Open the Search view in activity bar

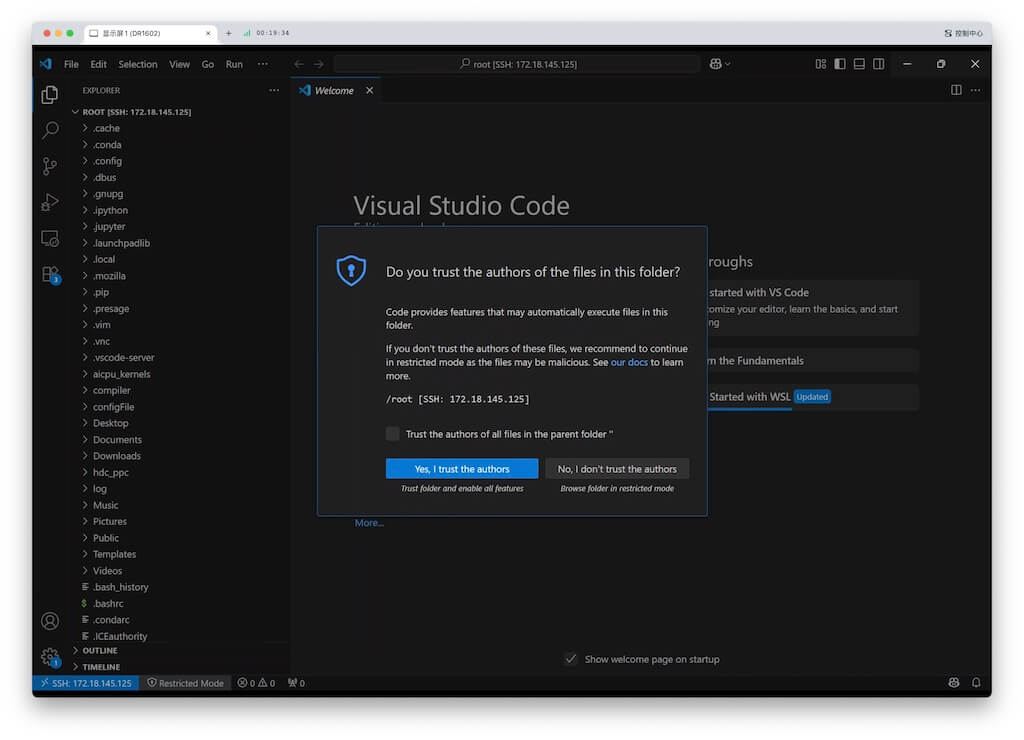[49, 130]
